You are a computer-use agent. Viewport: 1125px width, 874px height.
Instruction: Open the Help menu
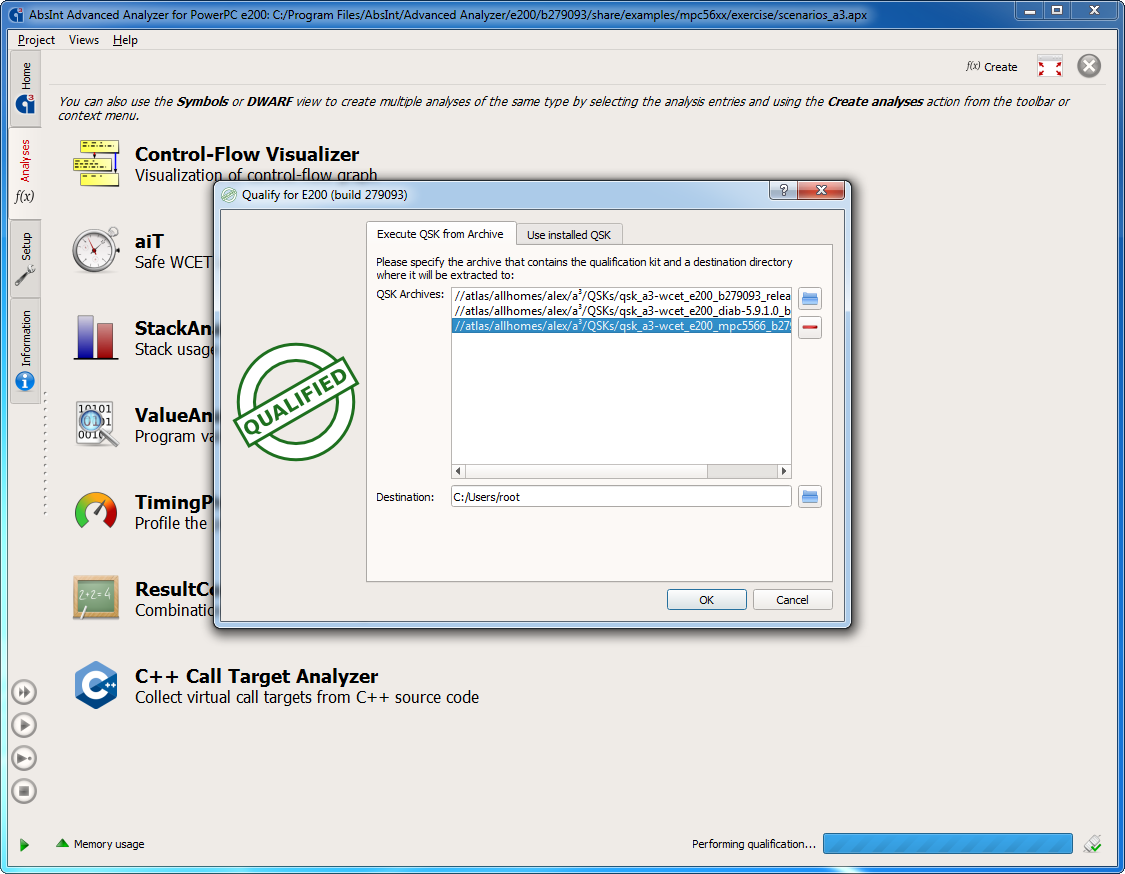(125, 40)
